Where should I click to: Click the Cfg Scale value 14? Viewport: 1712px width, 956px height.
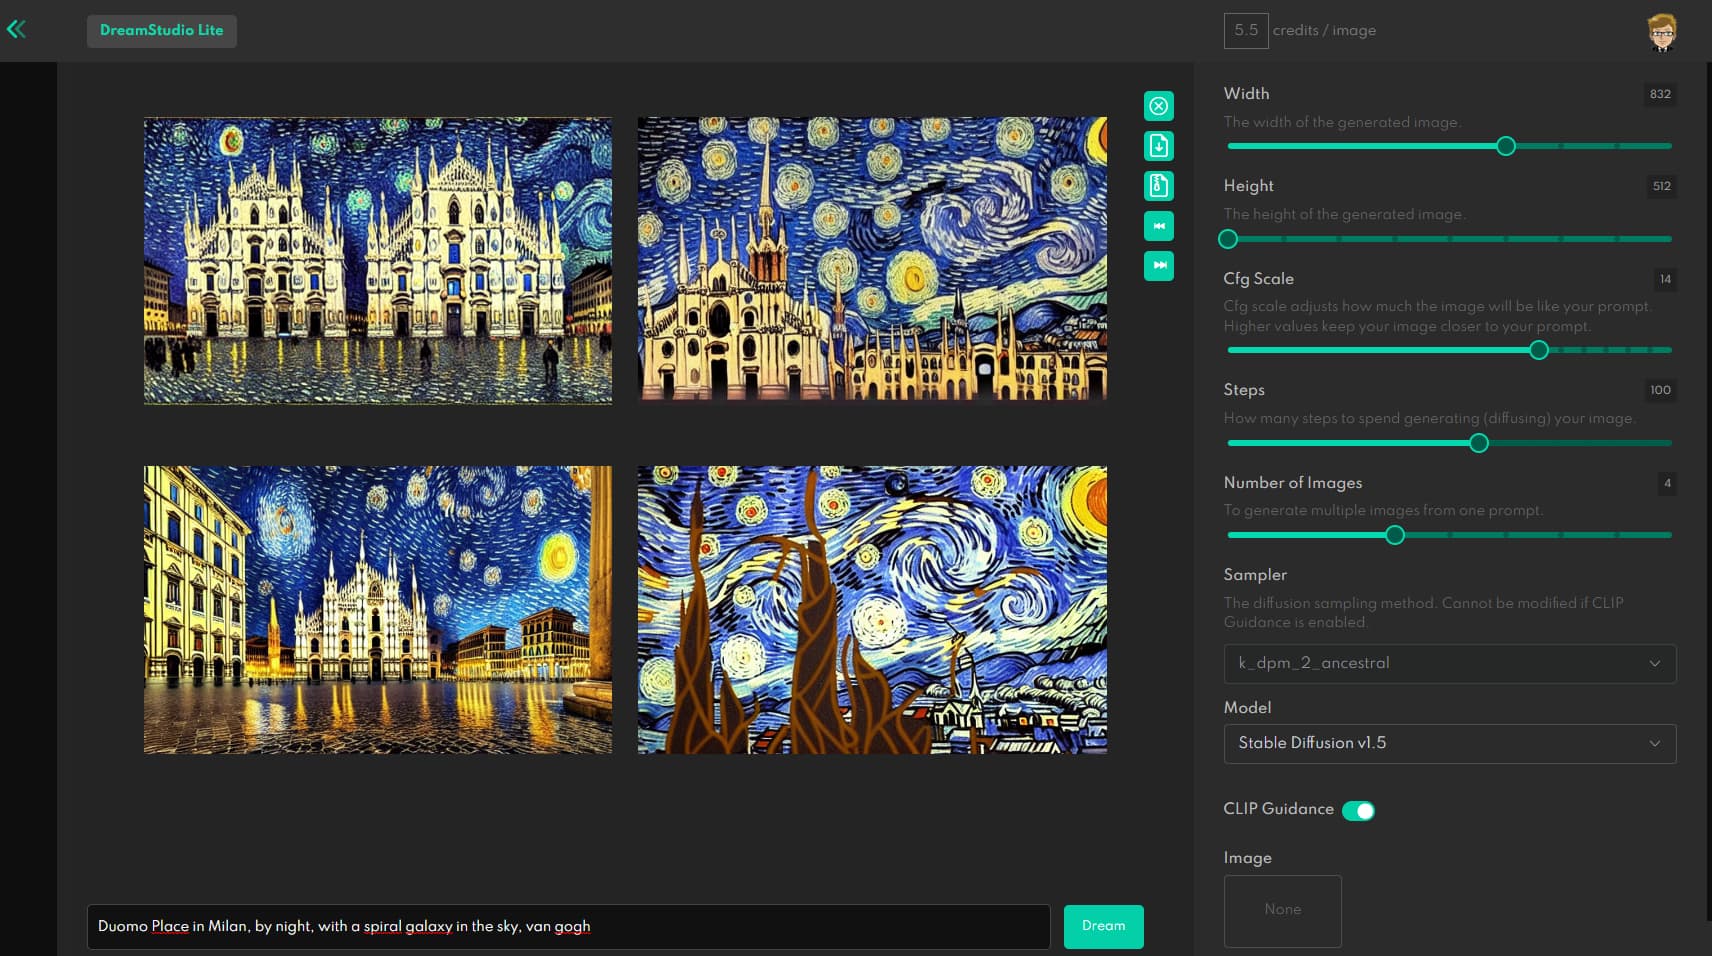click(1665, 279)
